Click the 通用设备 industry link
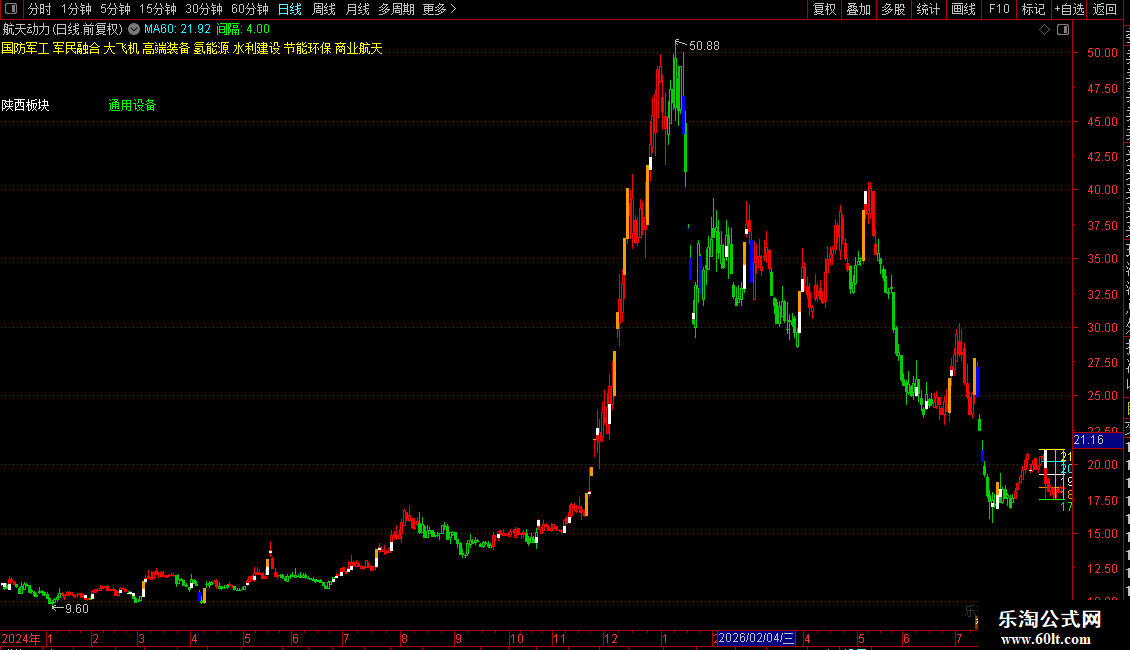Viewport: 1130px width, 650px height. pyautogui.click(x=132, y=105)
